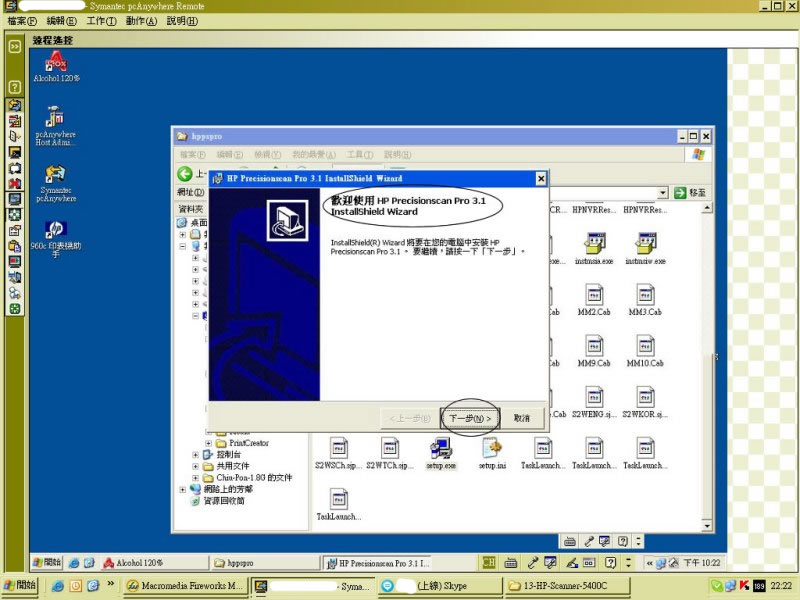Select the S2WSCh.sjp... file
Image resolution: width=800 pixels, height=600 pixels.
[x=338, y=453]
